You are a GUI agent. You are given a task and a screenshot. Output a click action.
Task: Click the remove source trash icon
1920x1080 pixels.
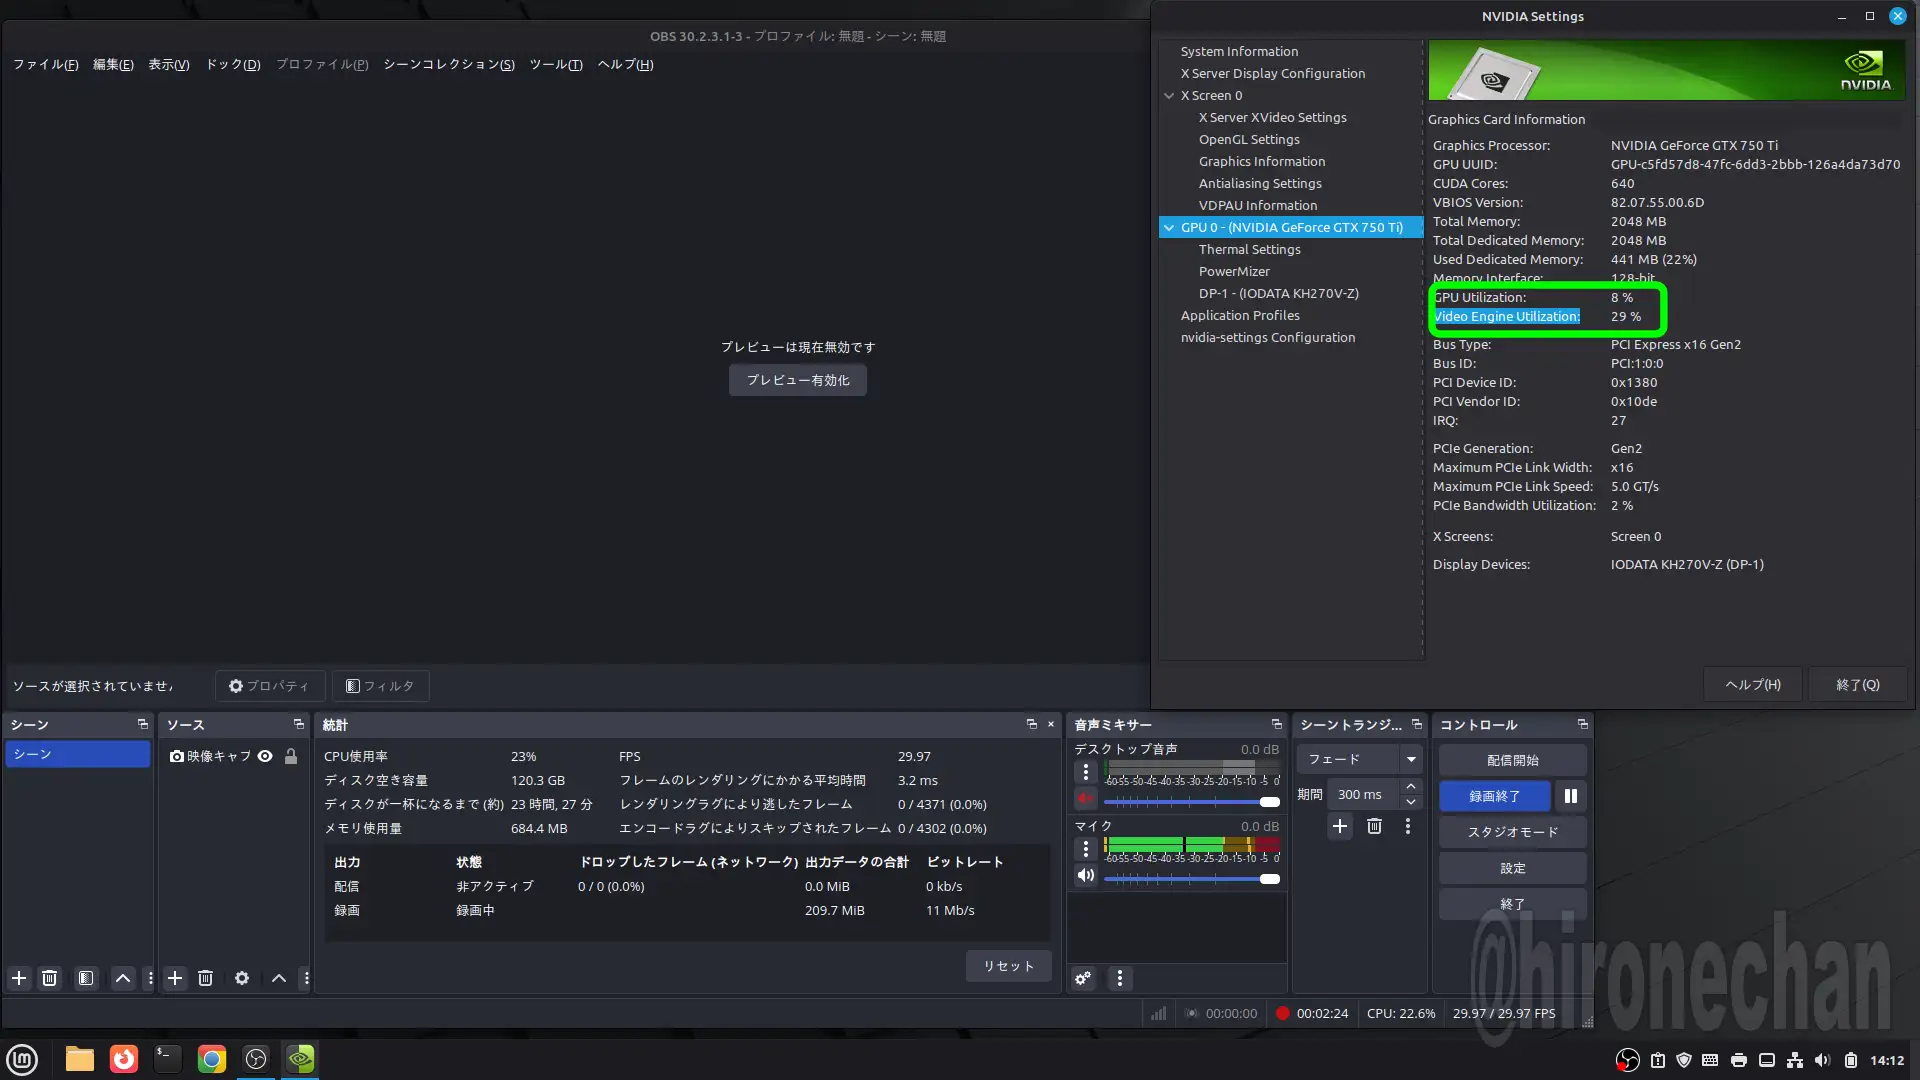point(205,978)
